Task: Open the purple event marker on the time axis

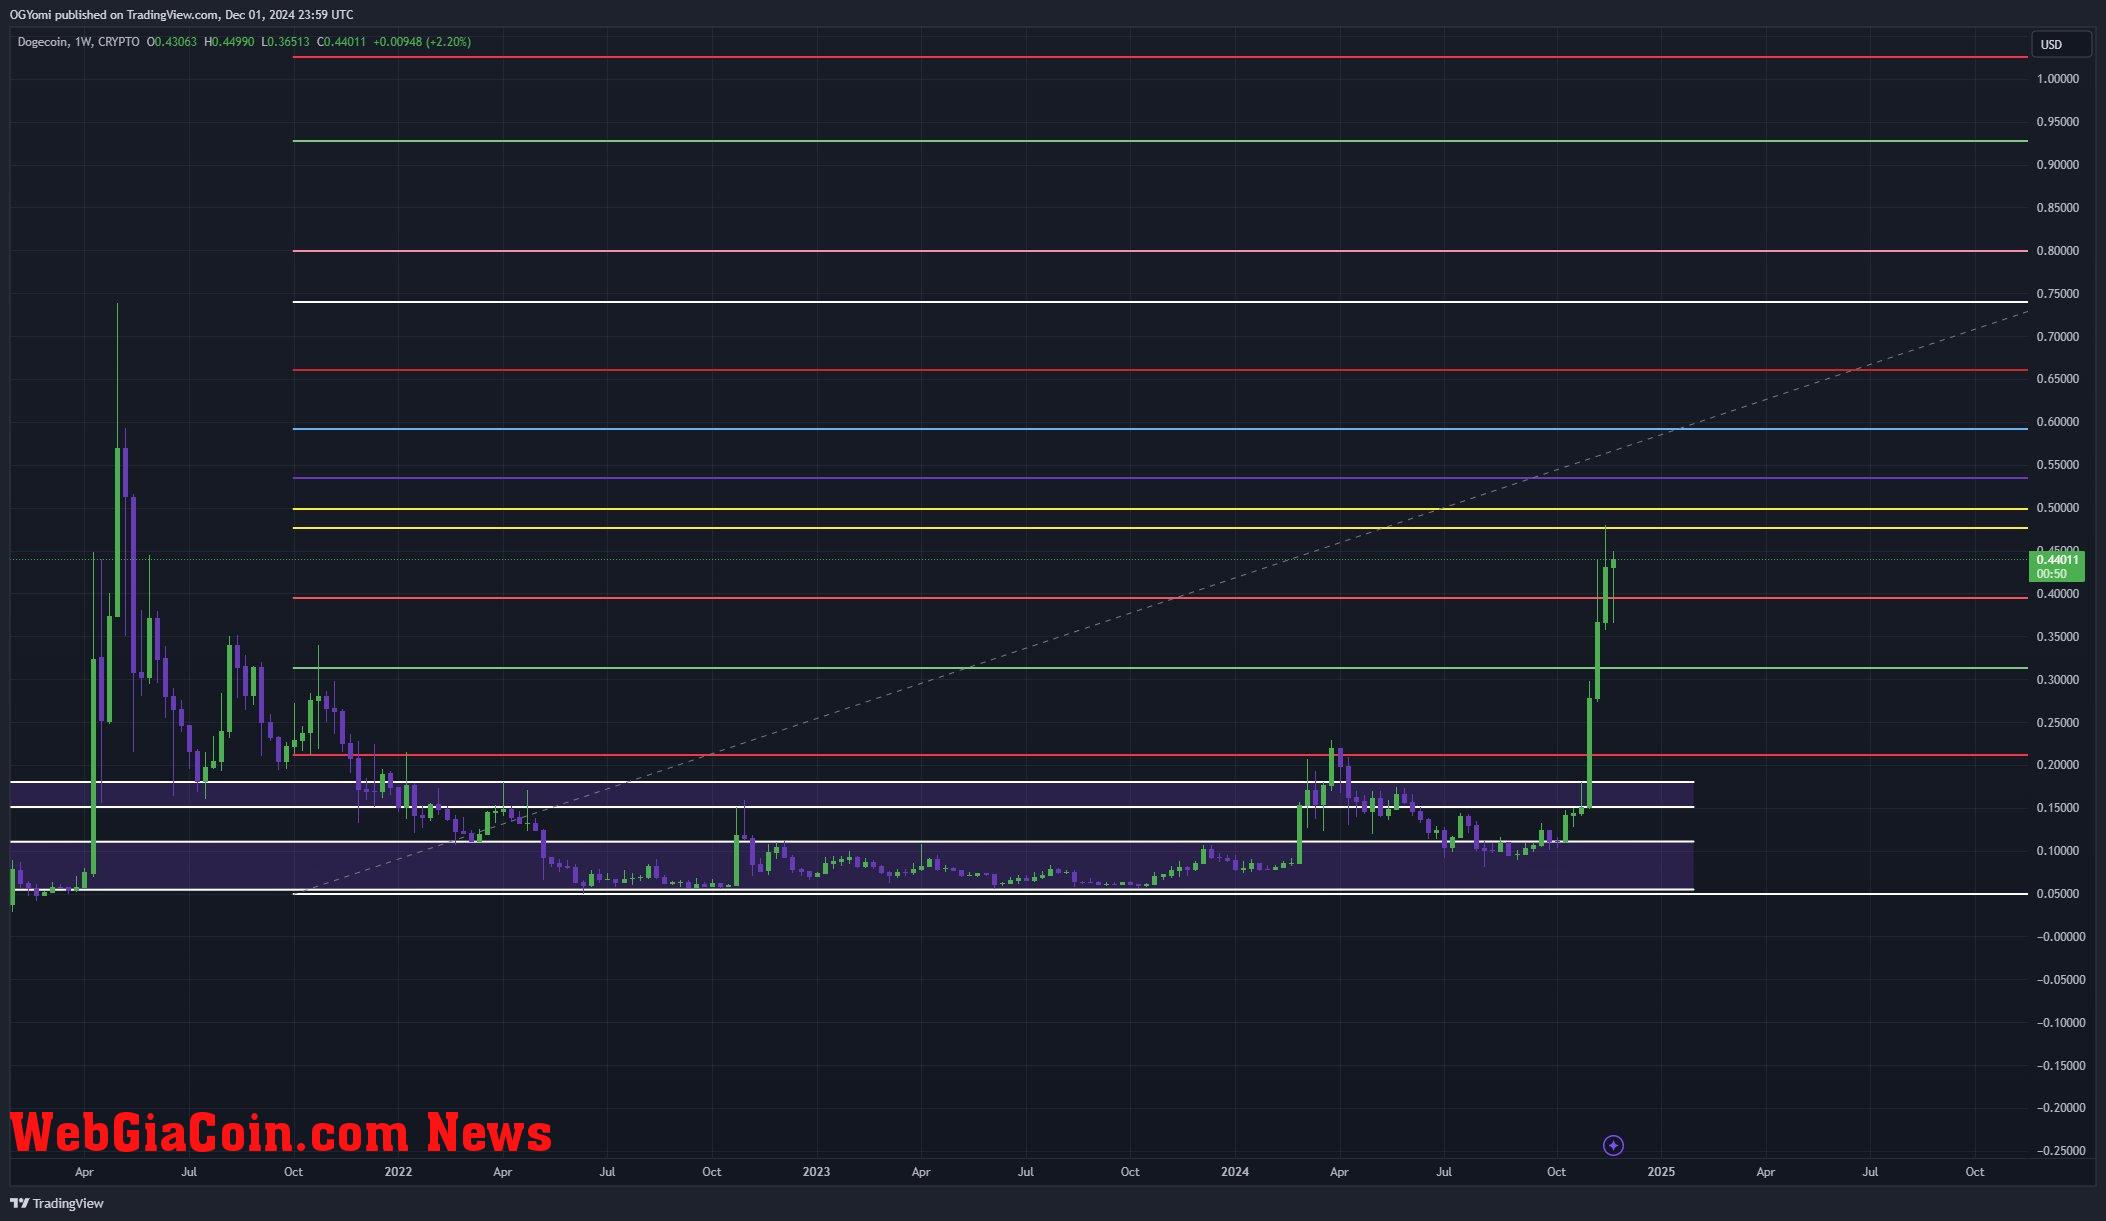Action: pyautogui.click(x=1613, y=1145)
